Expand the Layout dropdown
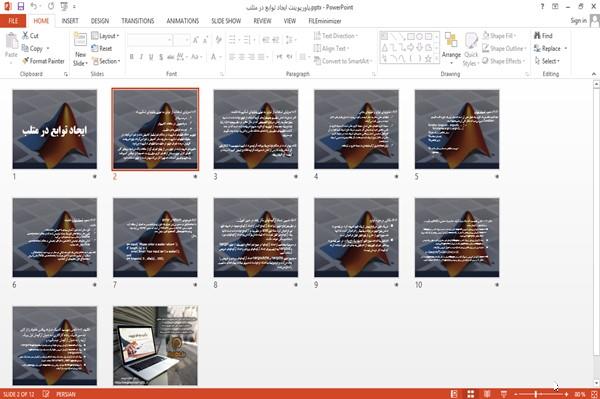Screen dimensions: 600x399 pyautogui.click(x=105, y=36)
